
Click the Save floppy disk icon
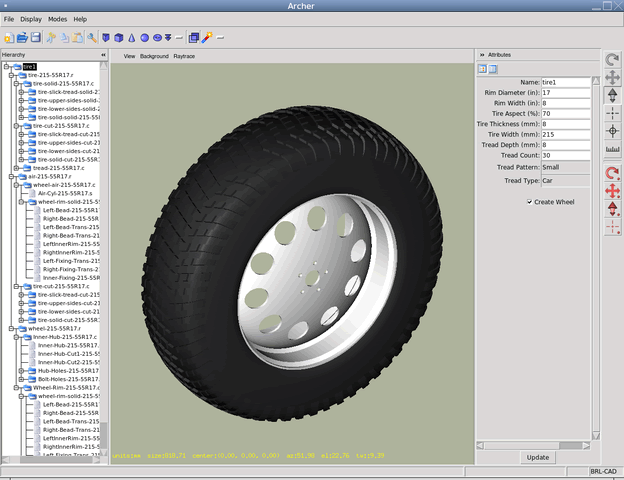point(36,37)
